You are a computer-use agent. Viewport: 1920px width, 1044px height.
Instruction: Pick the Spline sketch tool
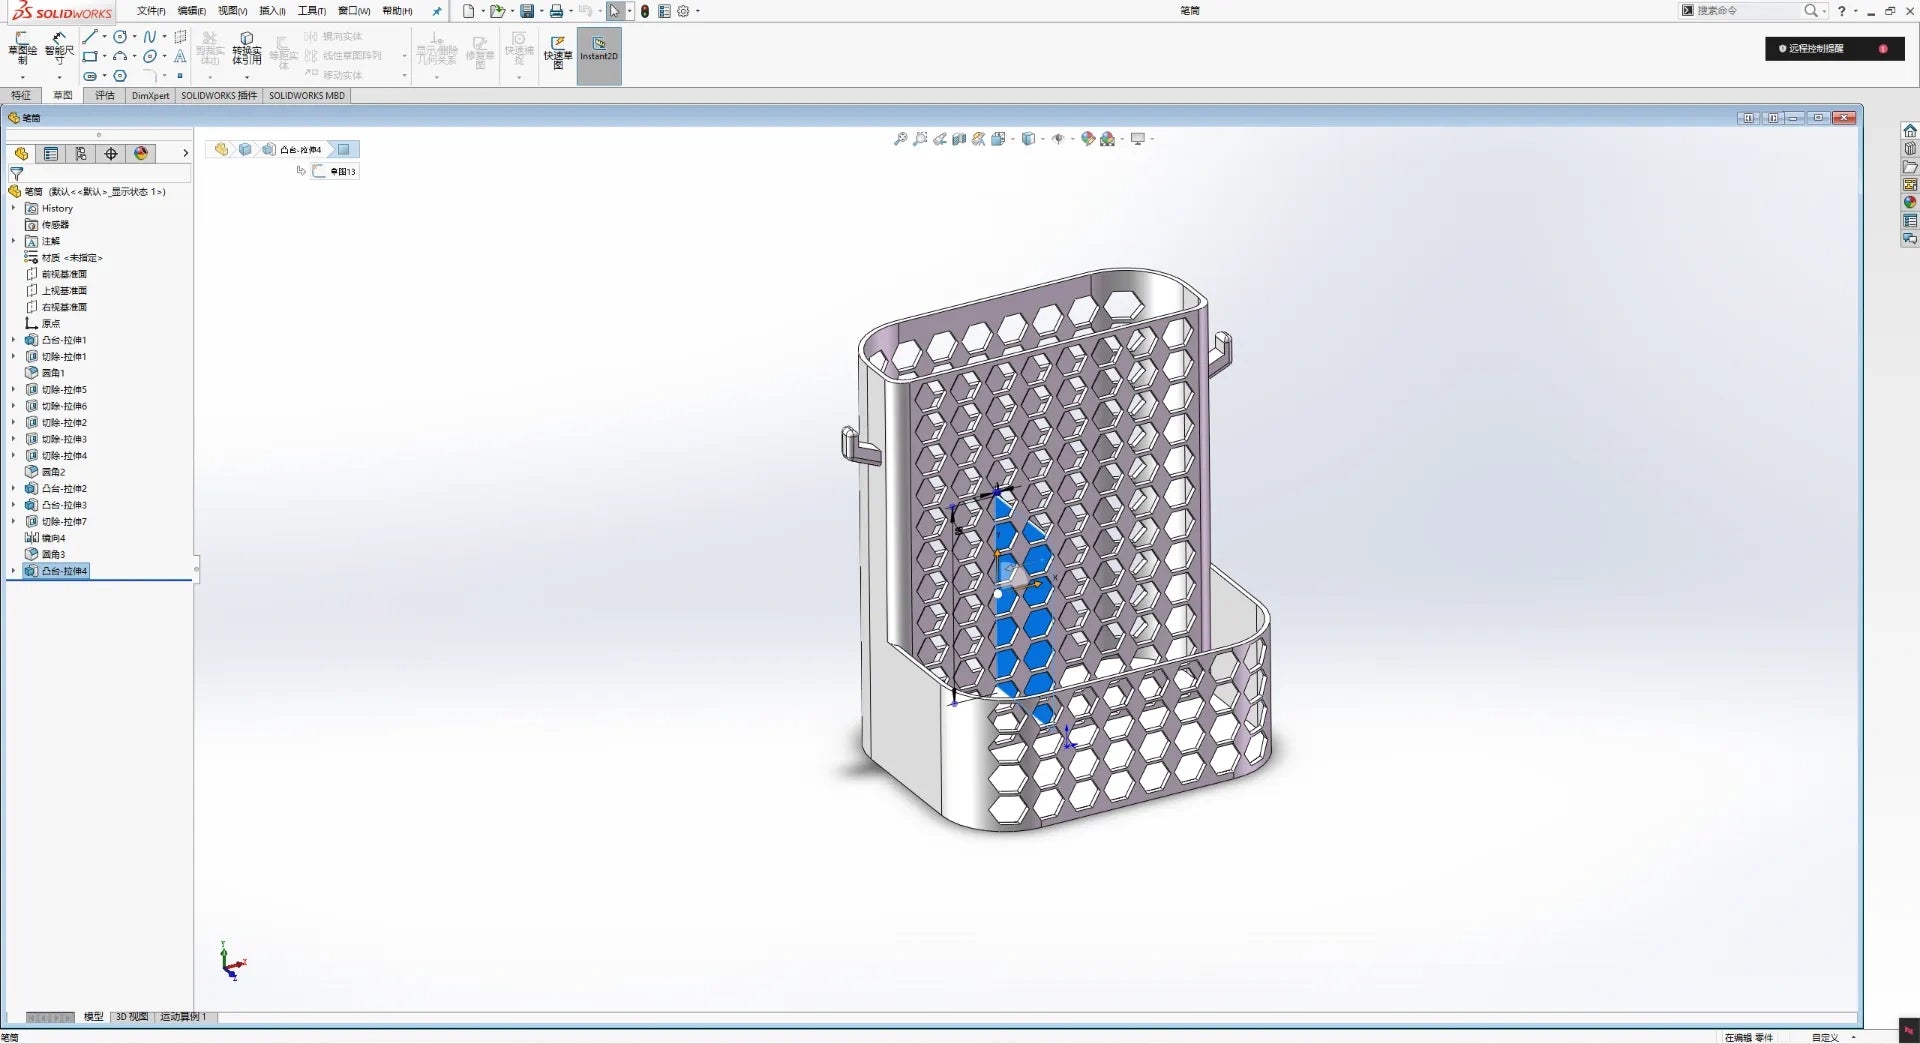click(x=150, y=37)
